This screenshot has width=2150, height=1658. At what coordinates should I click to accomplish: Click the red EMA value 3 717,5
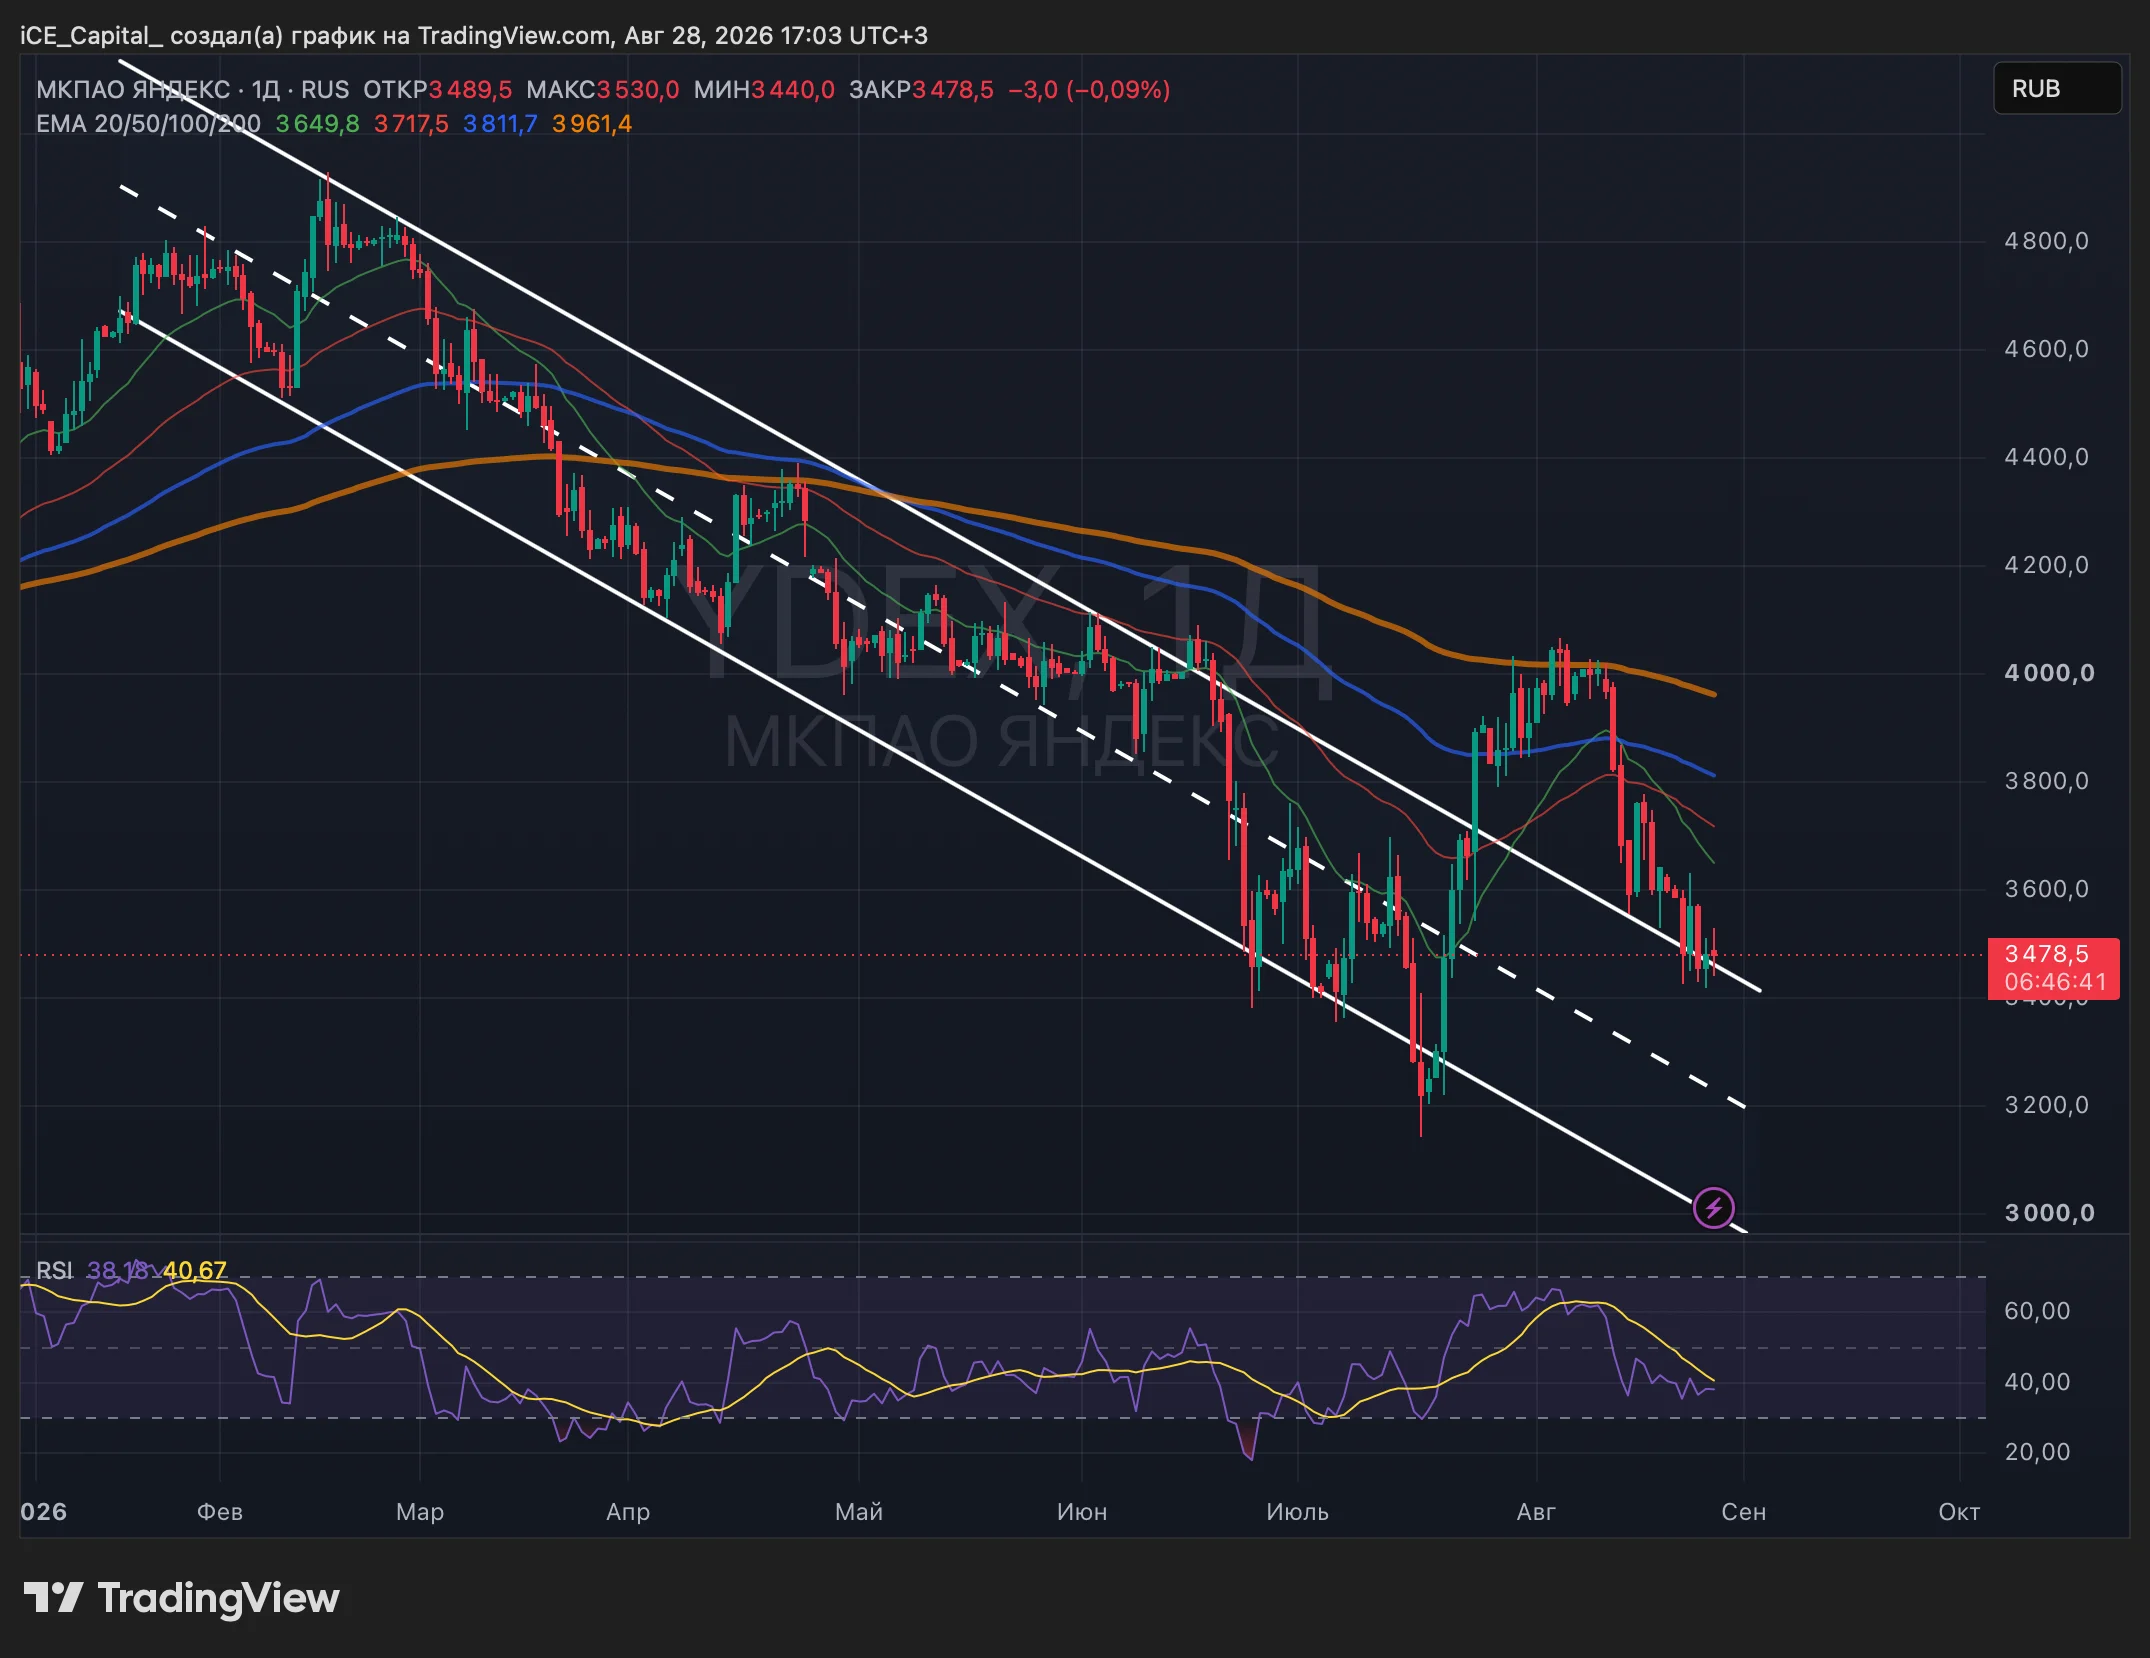click(x=411, y=124)
